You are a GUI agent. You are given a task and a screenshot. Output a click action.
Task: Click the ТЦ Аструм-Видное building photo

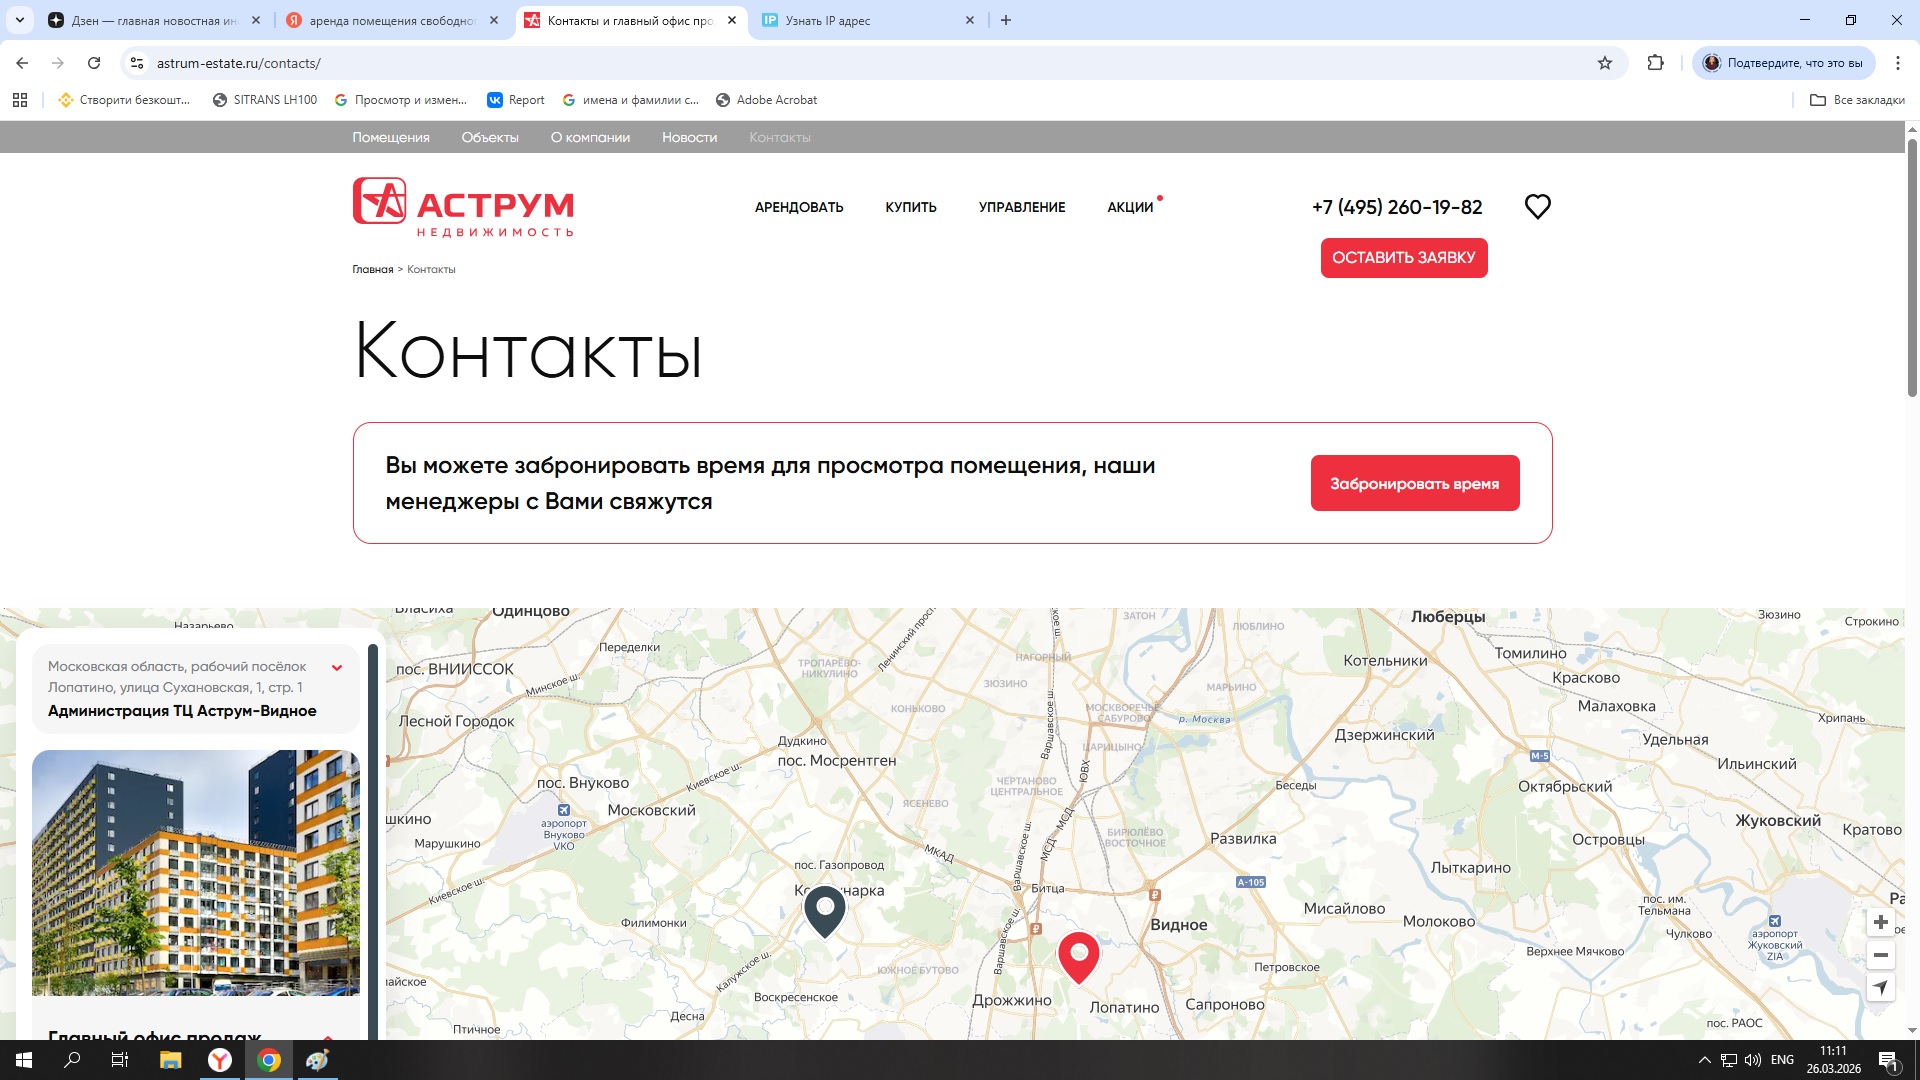click(196, 872)
